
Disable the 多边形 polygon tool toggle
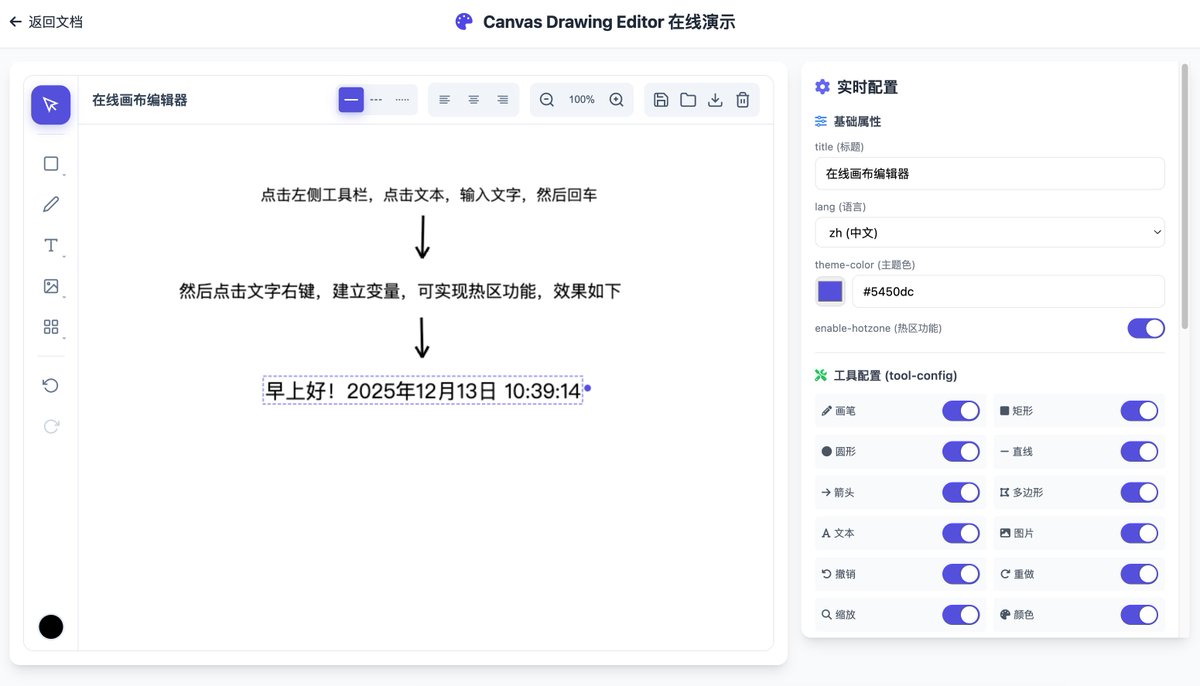1139,492
